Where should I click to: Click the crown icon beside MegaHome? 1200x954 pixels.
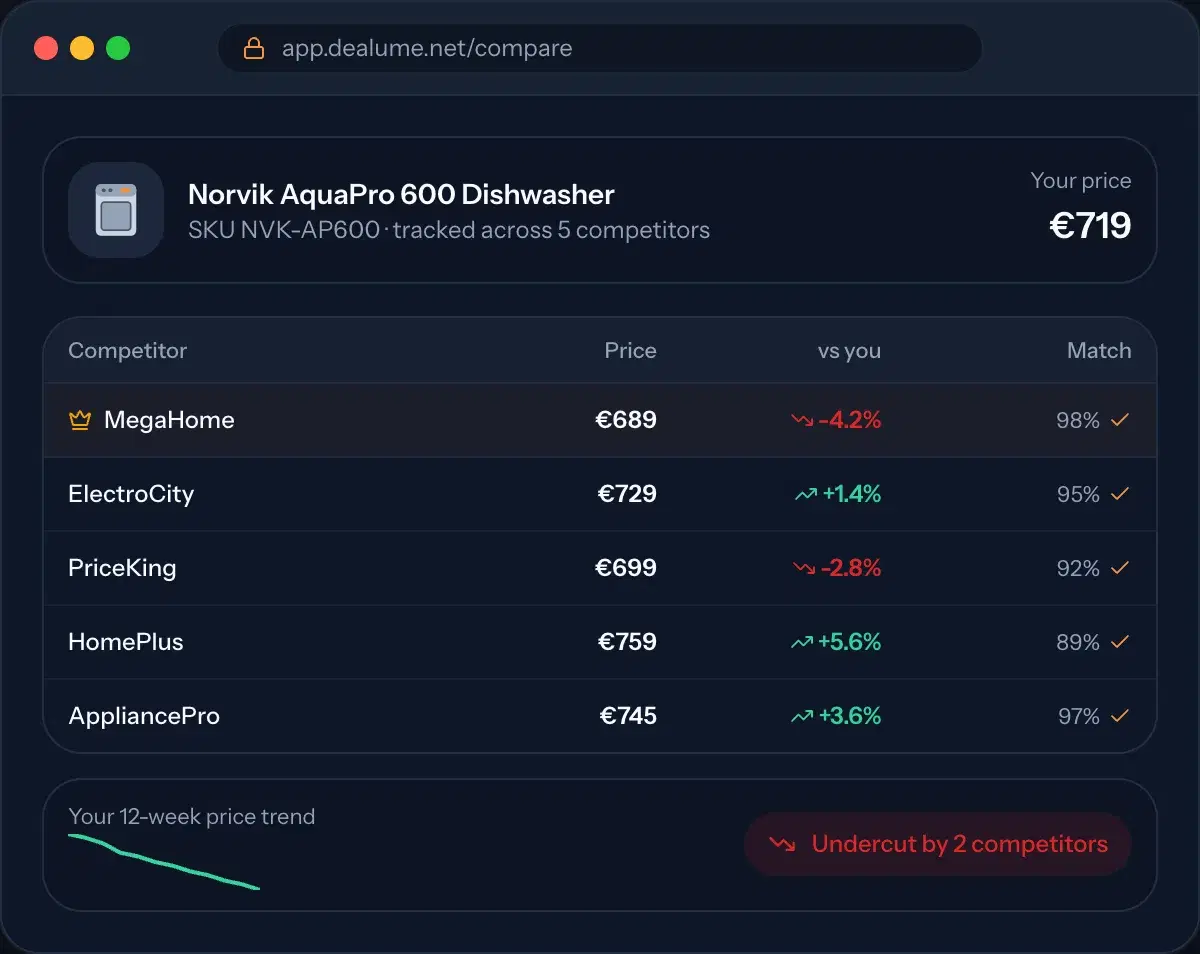click(80, 420)
